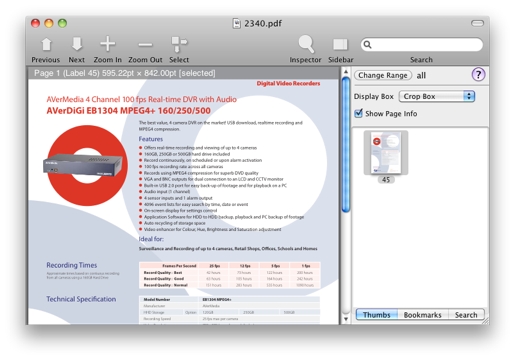Click the toolbar toggle pill in title bar
The height and width of the screenshot is (360, 515).
(x=477, y=23)
